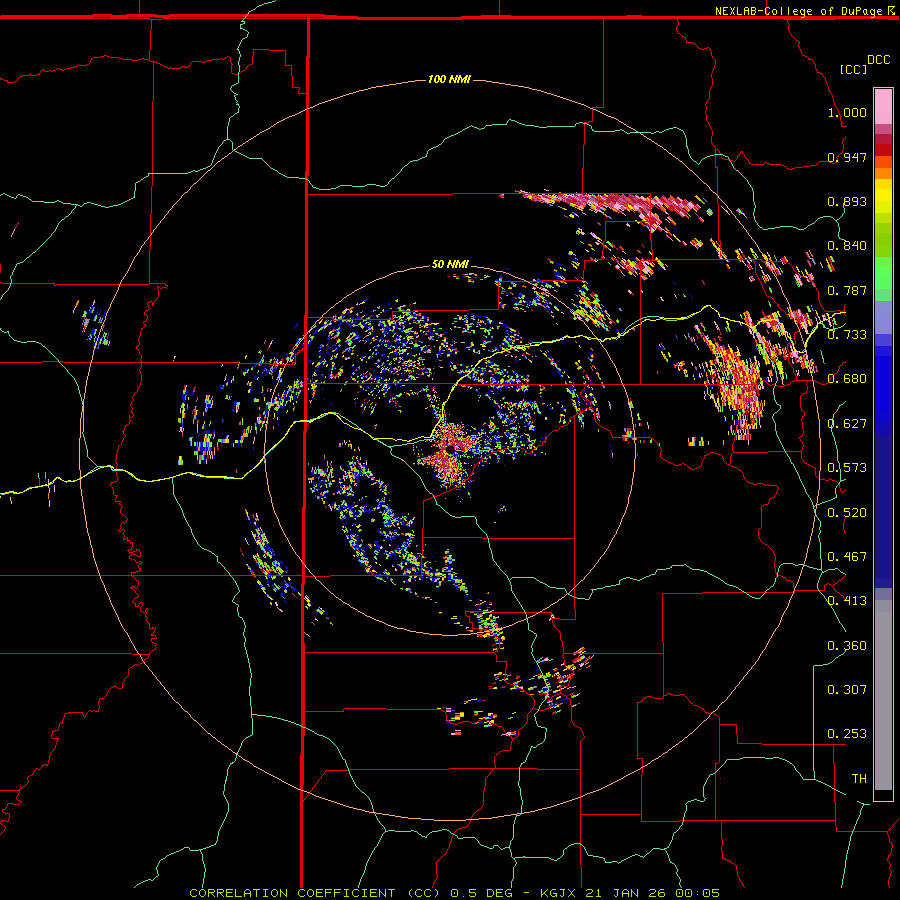
Task: Select the 0.787 color scale value
Action: click(x=847, y=290)
